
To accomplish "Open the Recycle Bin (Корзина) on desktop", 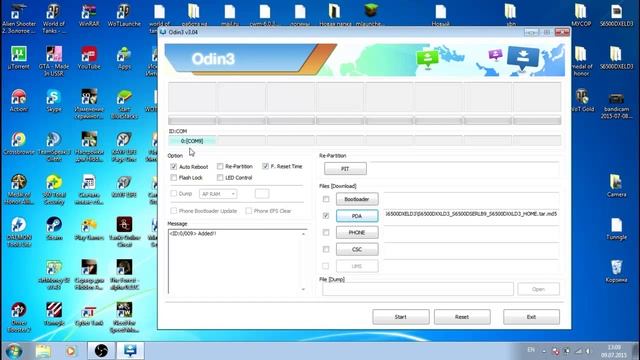I will pos(616,271).
